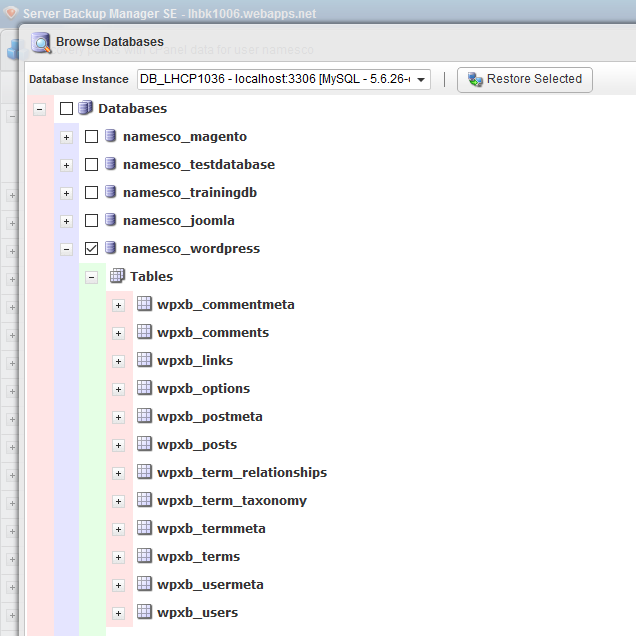Viewport: 636px width, 636px height.
Task: Expand the wpxb_term_taxonomy table node
Action: pyautogui.click(x=118, y=501)
